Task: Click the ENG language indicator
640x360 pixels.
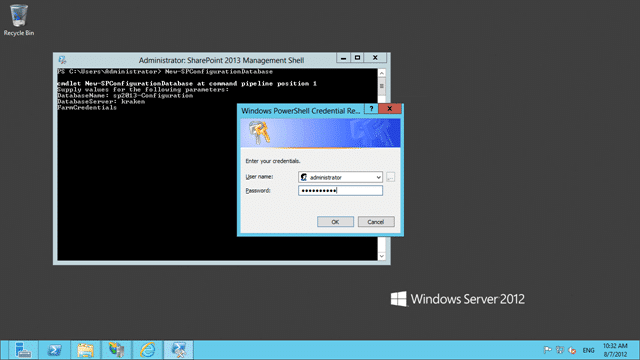Action: point(588,350)
